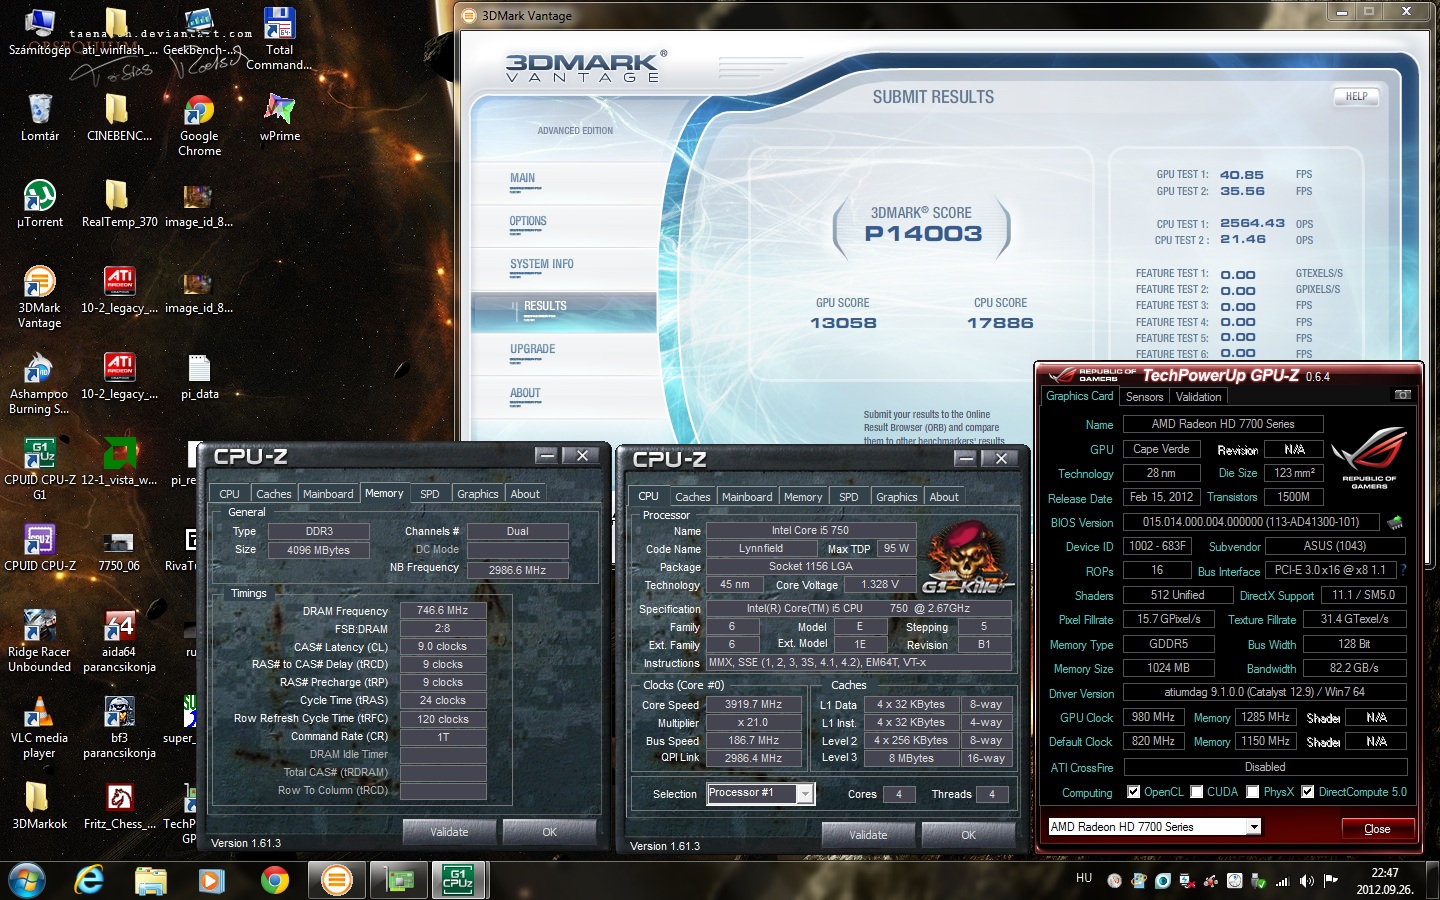Select the Ridge Racer Unbounded desktop icon
This screenshot has width=1440, height=900.
coord(40,642)
